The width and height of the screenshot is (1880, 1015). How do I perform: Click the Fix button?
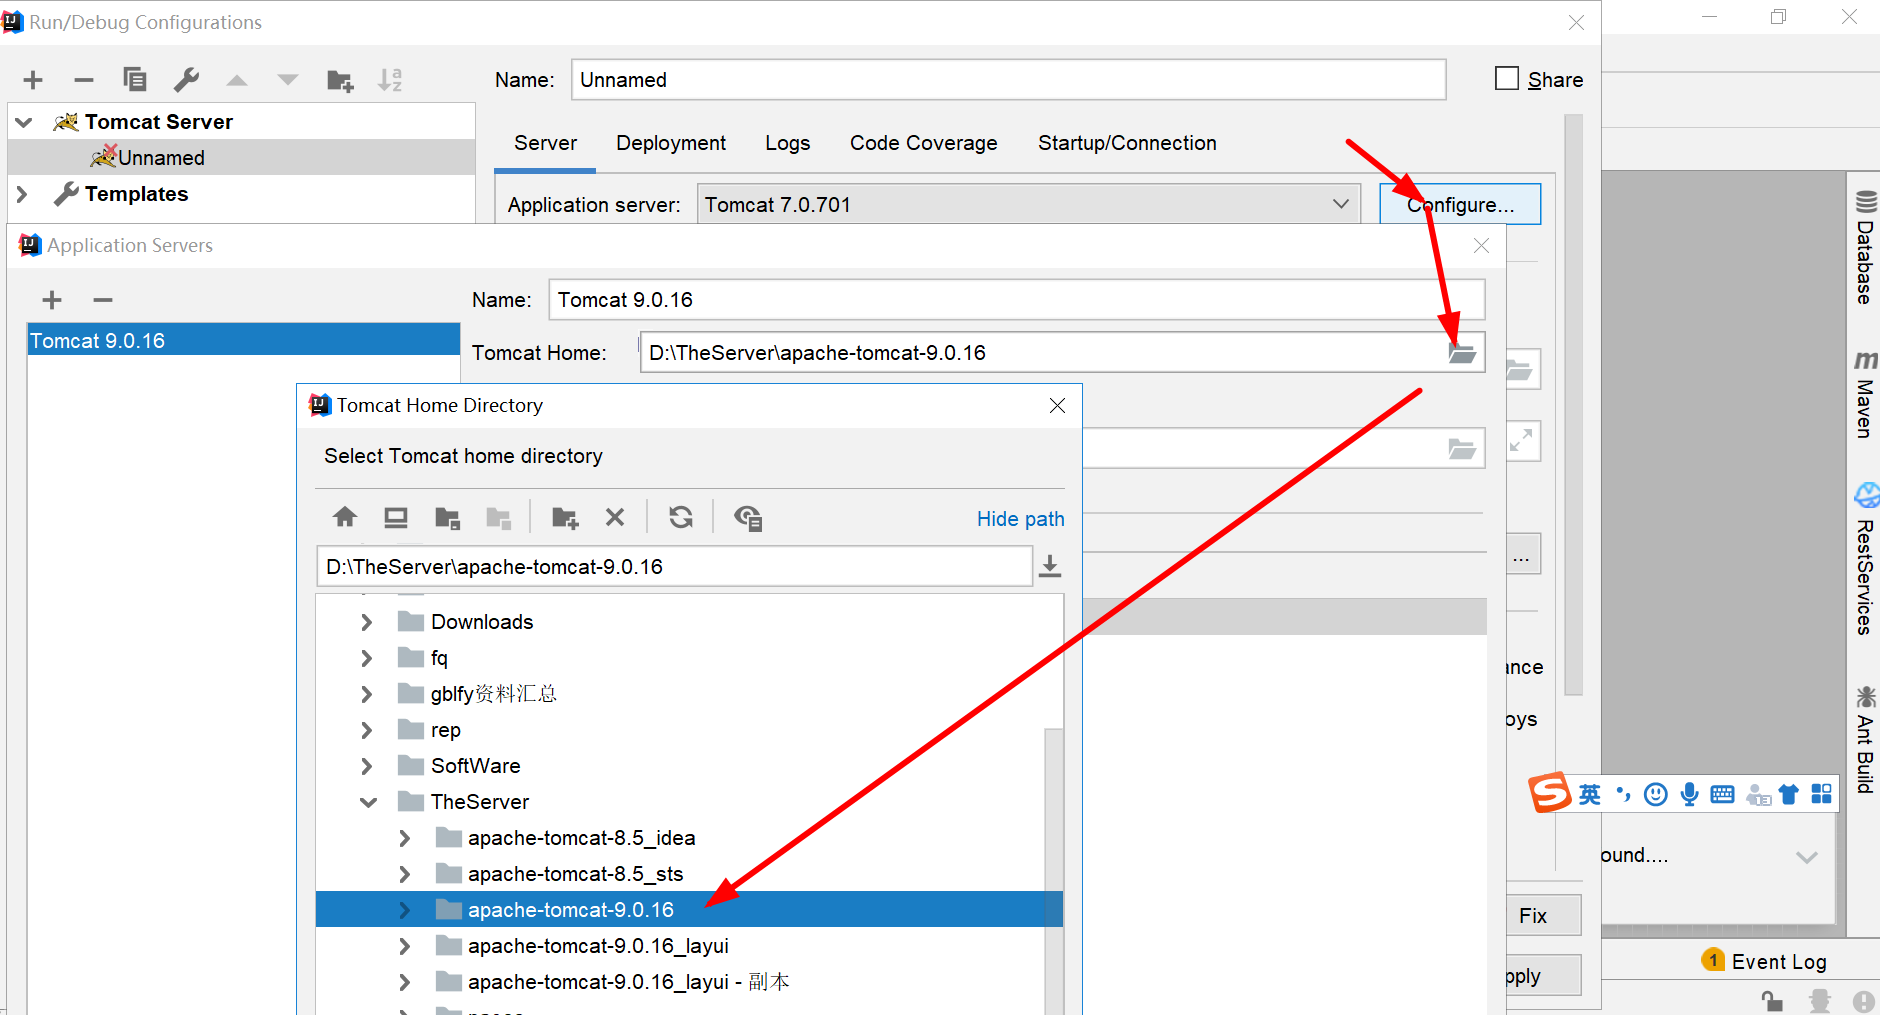1543,915
